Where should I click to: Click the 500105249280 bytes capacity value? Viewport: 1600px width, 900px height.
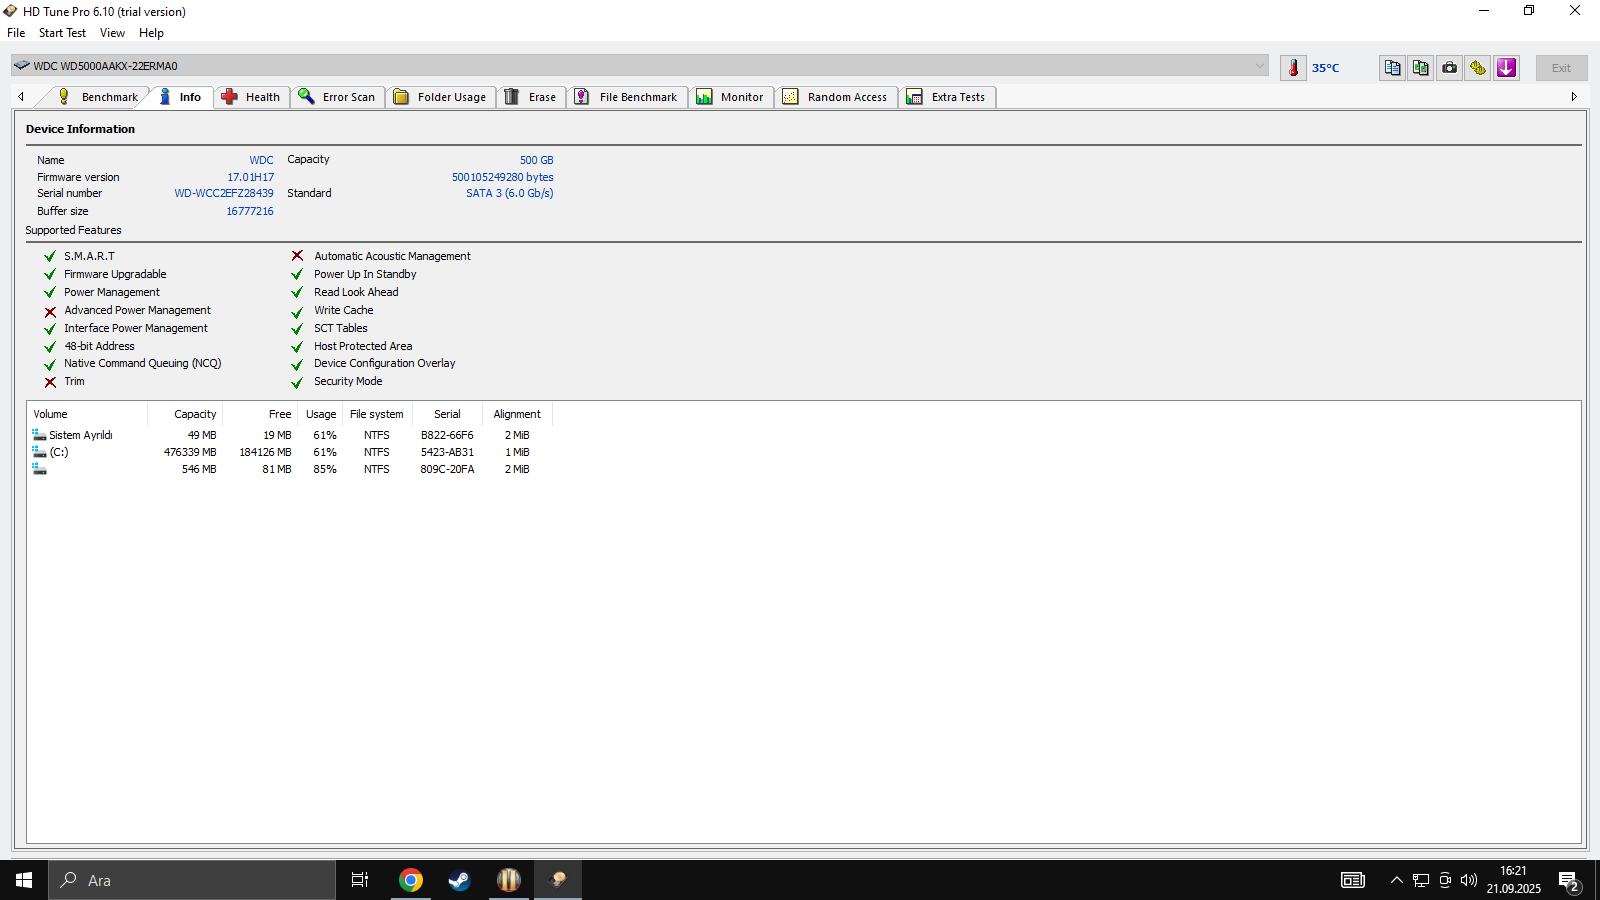pyautogui.click(x=502, y=177)
